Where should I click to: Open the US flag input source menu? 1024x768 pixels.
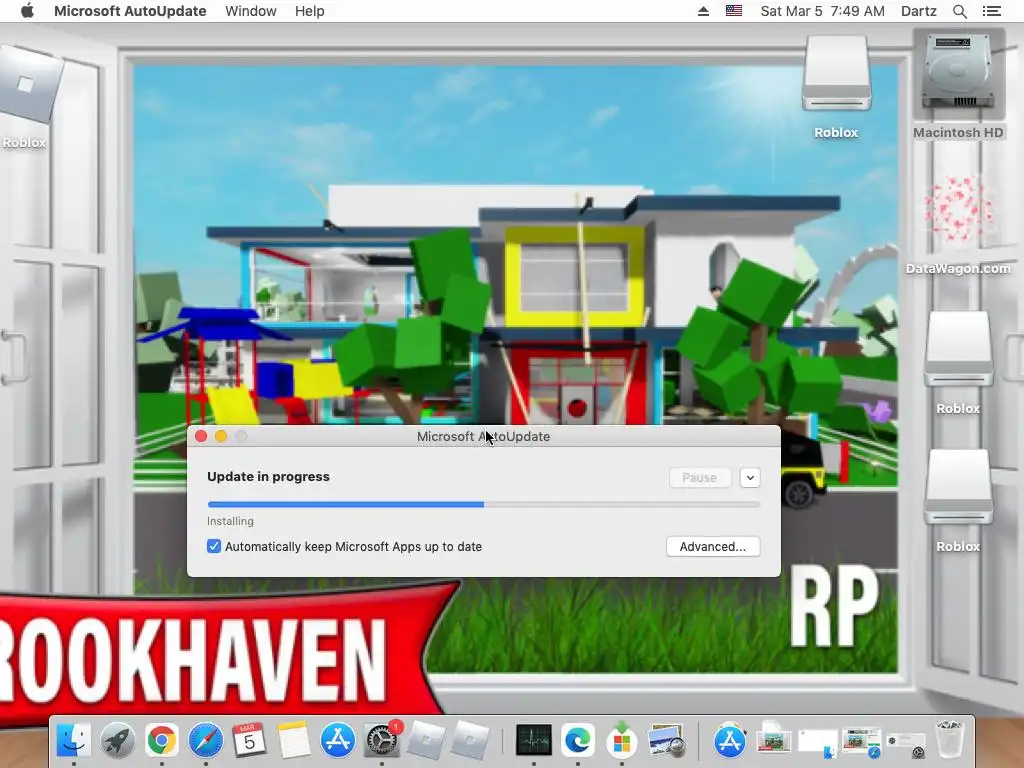coord(733,11)
